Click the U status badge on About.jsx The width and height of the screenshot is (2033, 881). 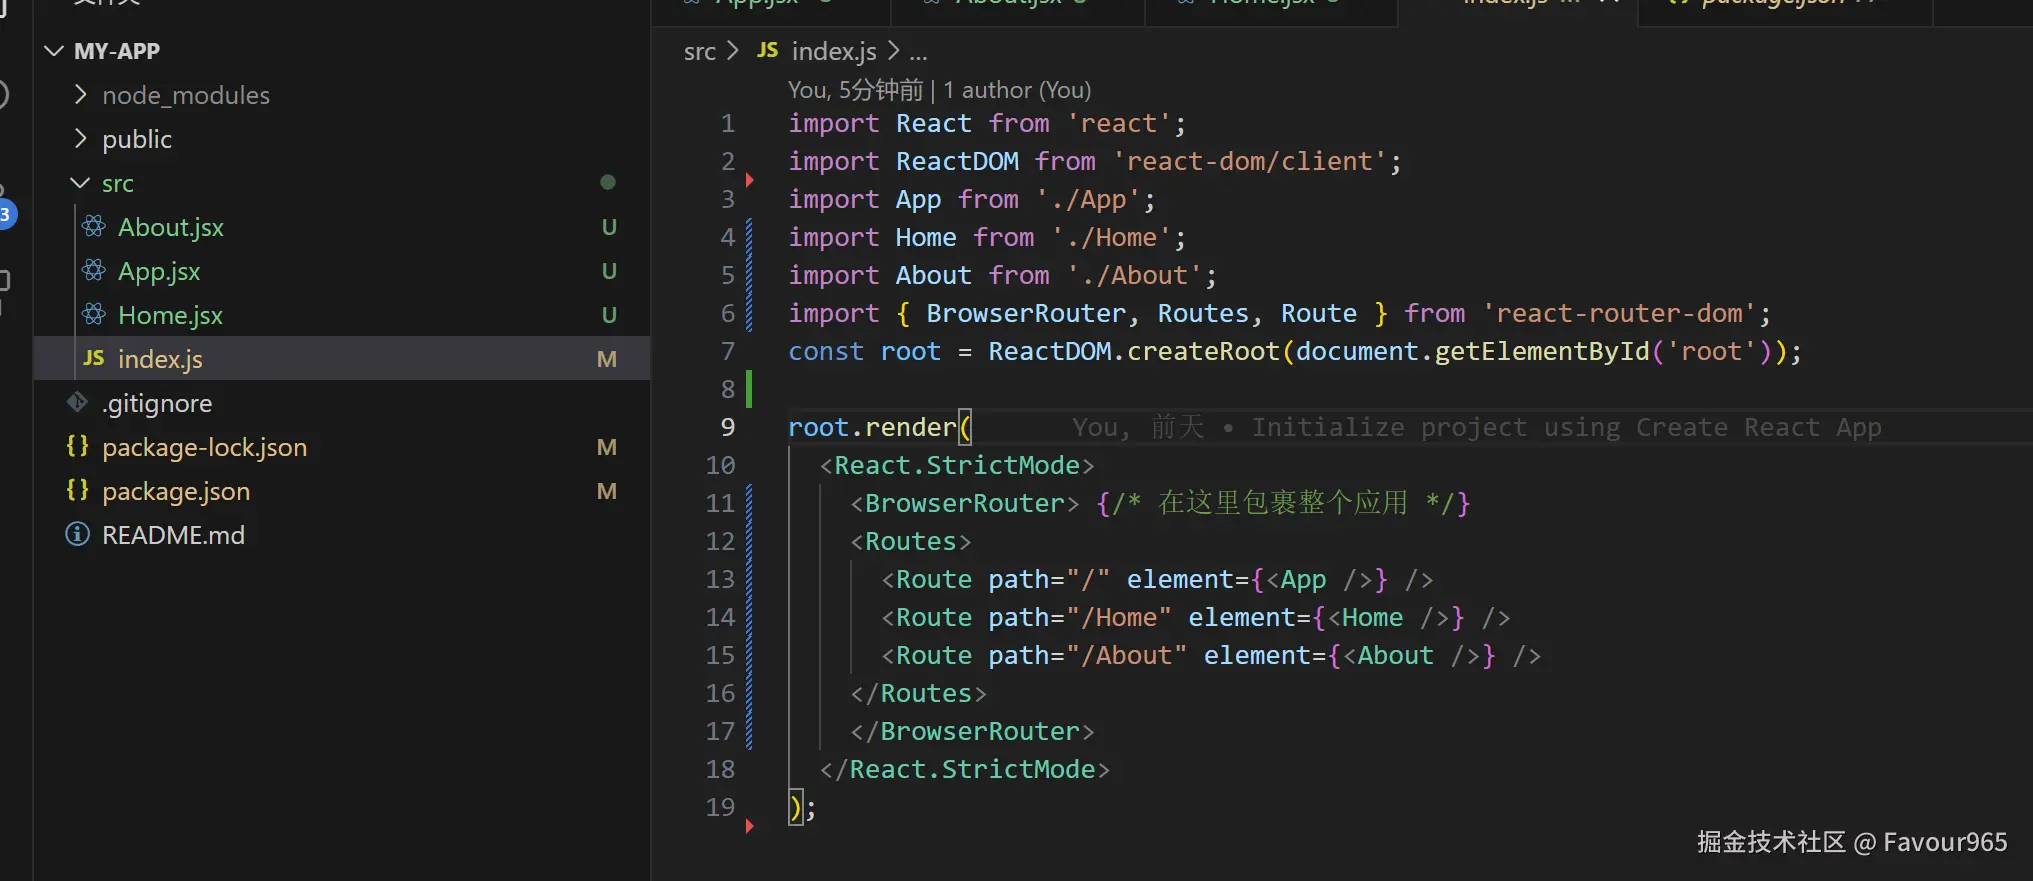(608, 227)
